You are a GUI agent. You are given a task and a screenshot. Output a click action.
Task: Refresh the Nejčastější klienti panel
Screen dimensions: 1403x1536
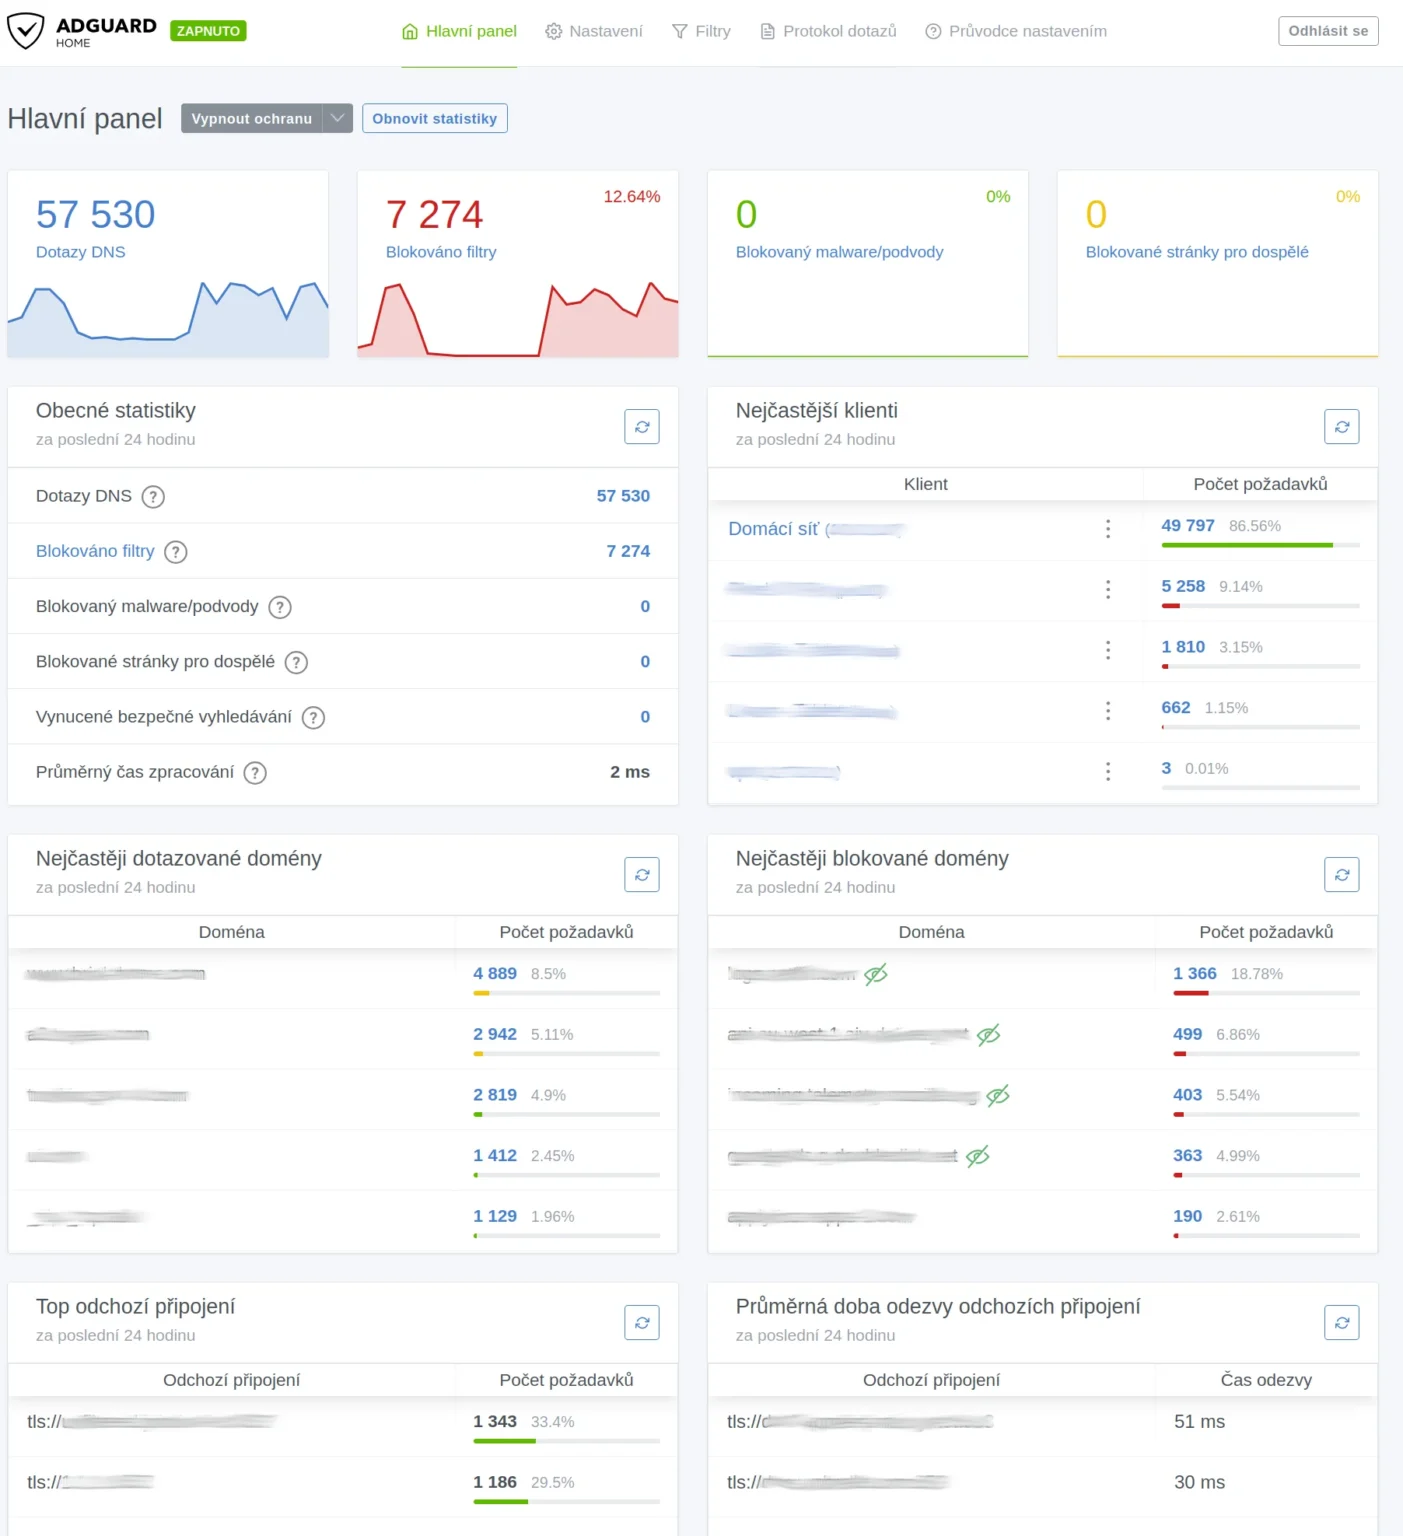pos(1341,426)
